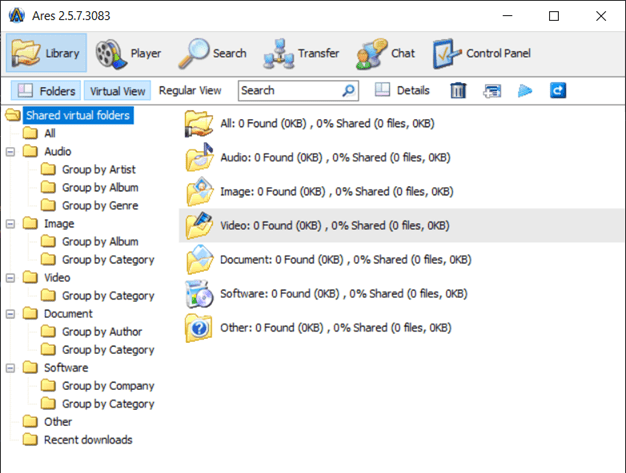Collapse the Software tree node
Screen dimensions: 626x473
tap(10, 368)
